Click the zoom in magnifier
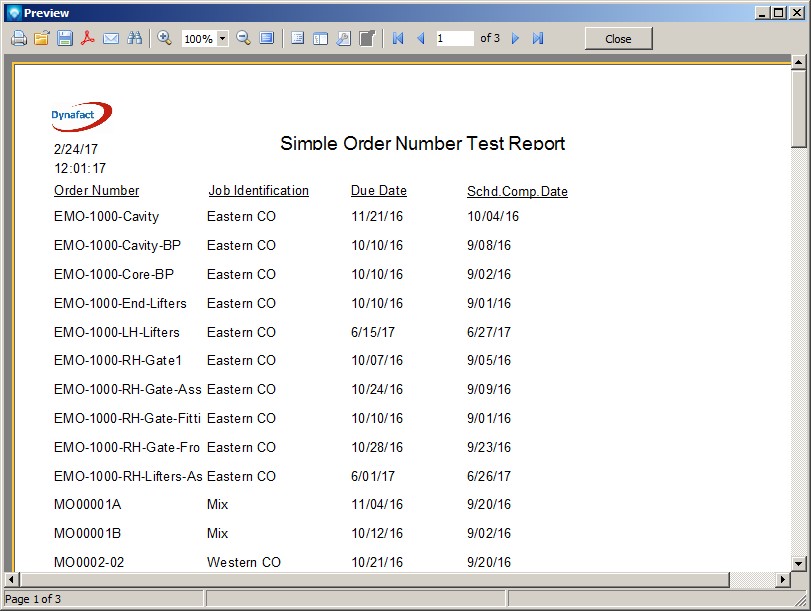811x611 pixels. tap(165, 38)
